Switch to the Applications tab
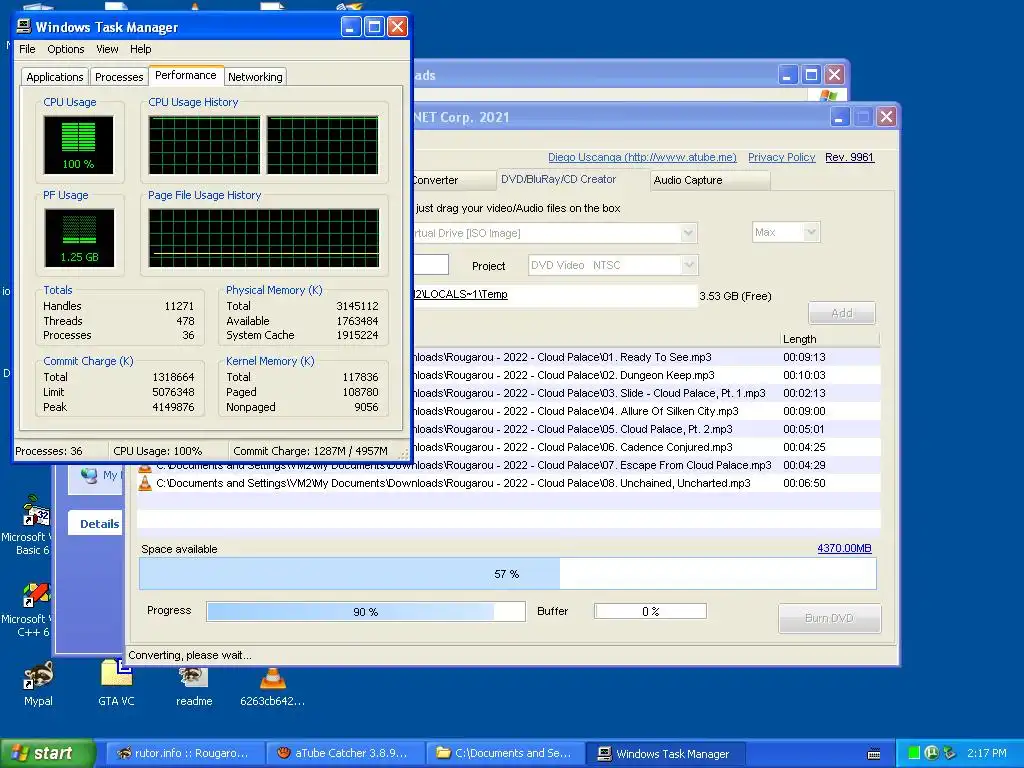1024x768 pixels. tap(55, 77)
